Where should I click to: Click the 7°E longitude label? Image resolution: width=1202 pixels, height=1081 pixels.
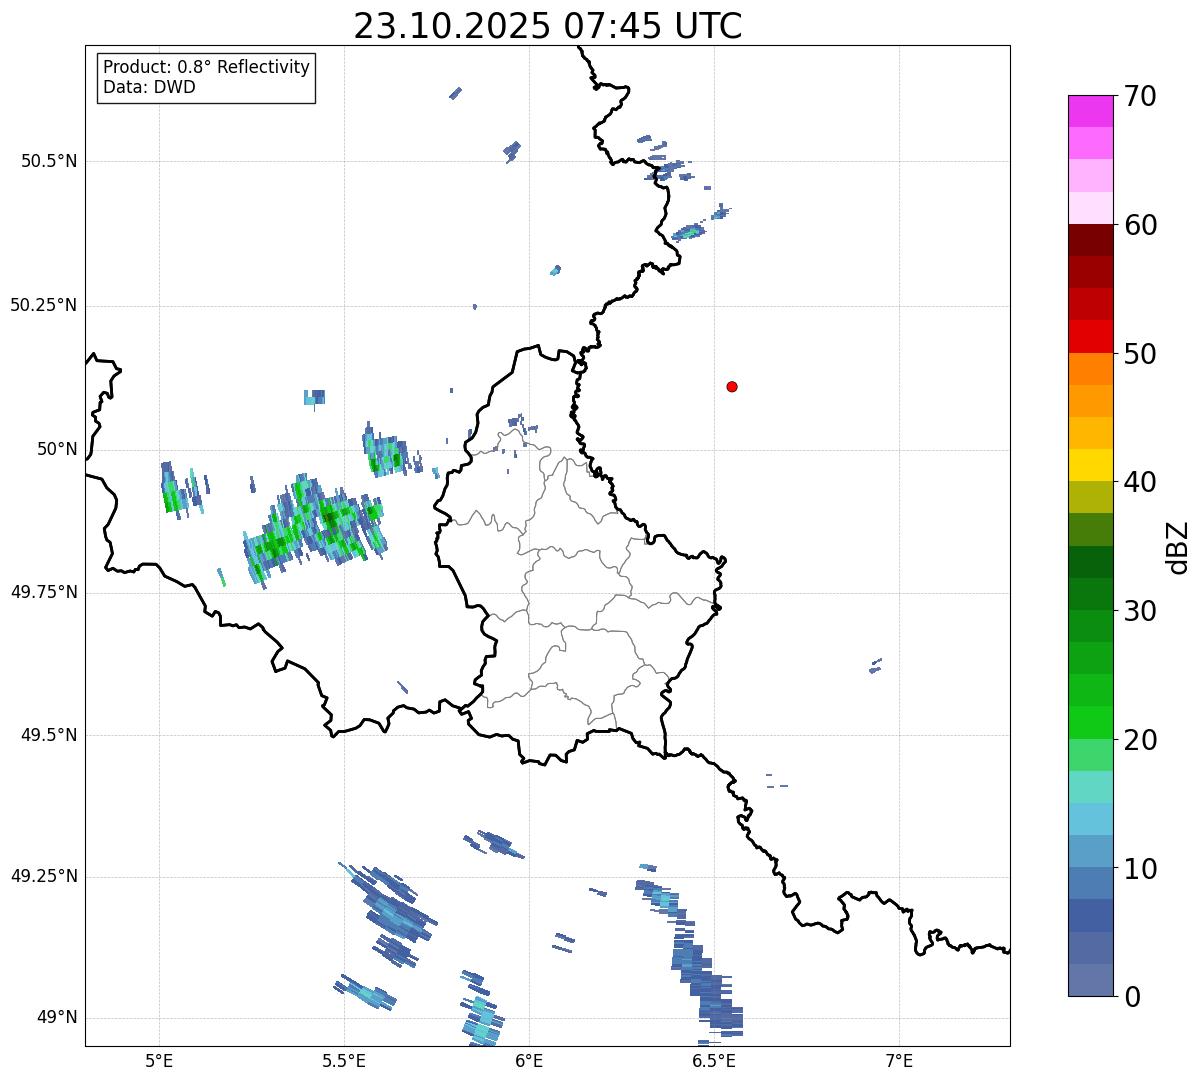click(900, 1060)
